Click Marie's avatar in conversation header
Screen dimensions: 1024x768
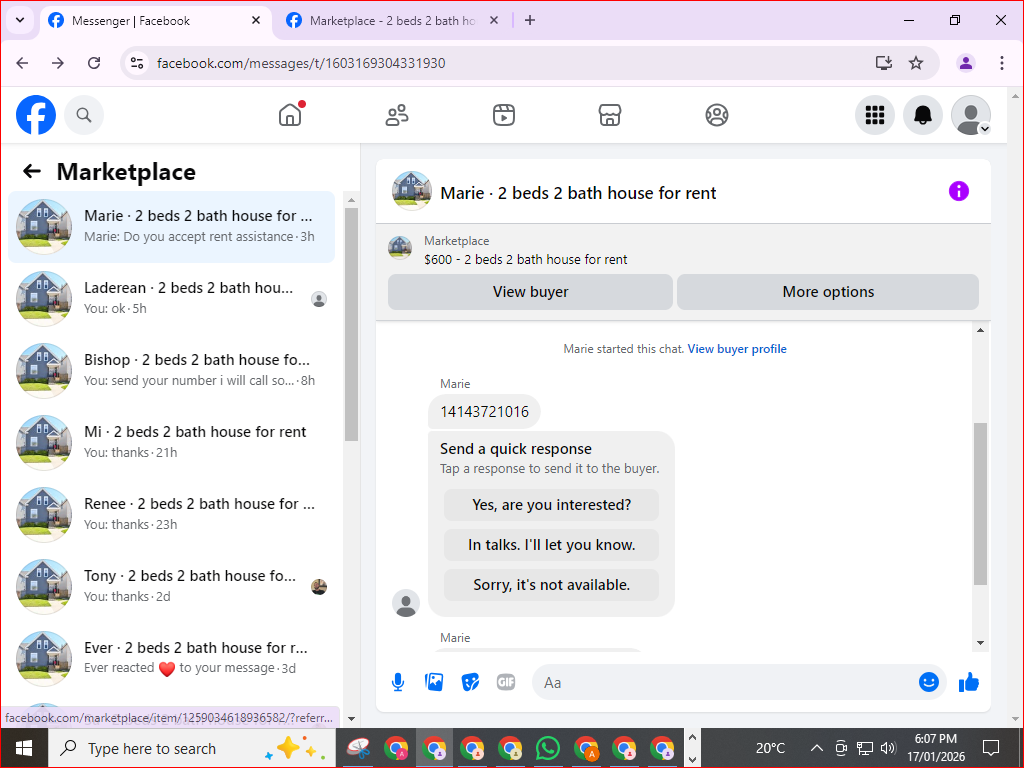pyautogui.click(x=411, y=191)
